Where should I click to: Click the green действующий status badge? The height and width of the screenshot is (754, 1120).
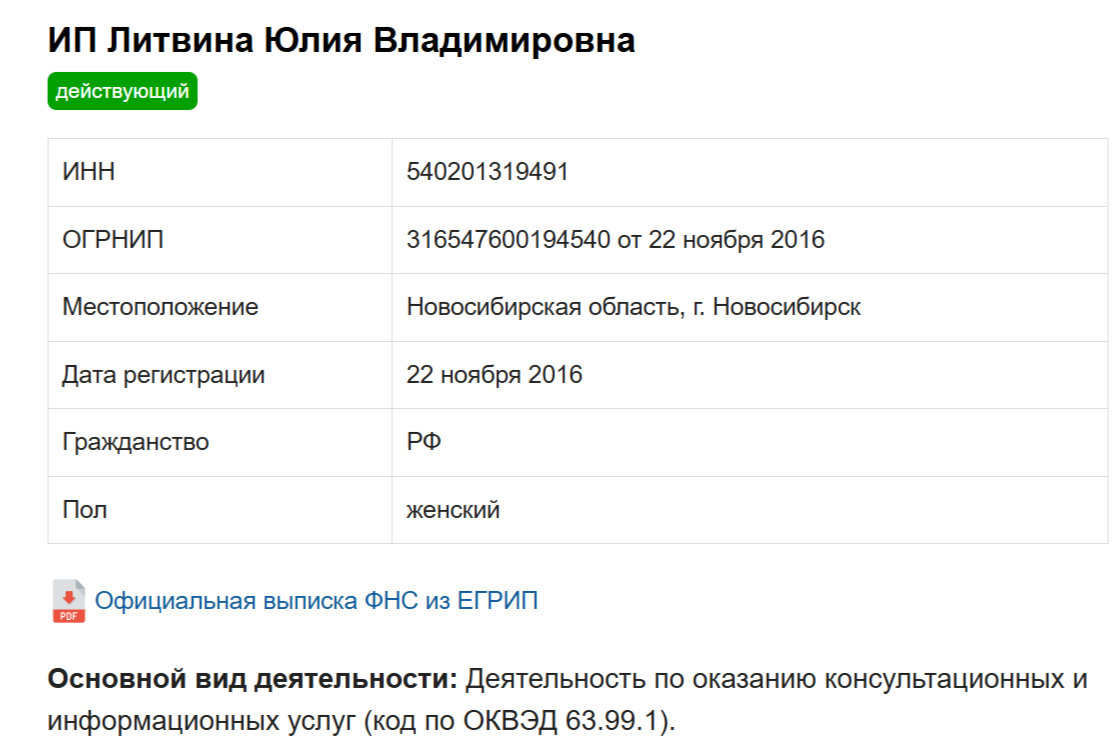pyautogui.click(x=122, y=91)
